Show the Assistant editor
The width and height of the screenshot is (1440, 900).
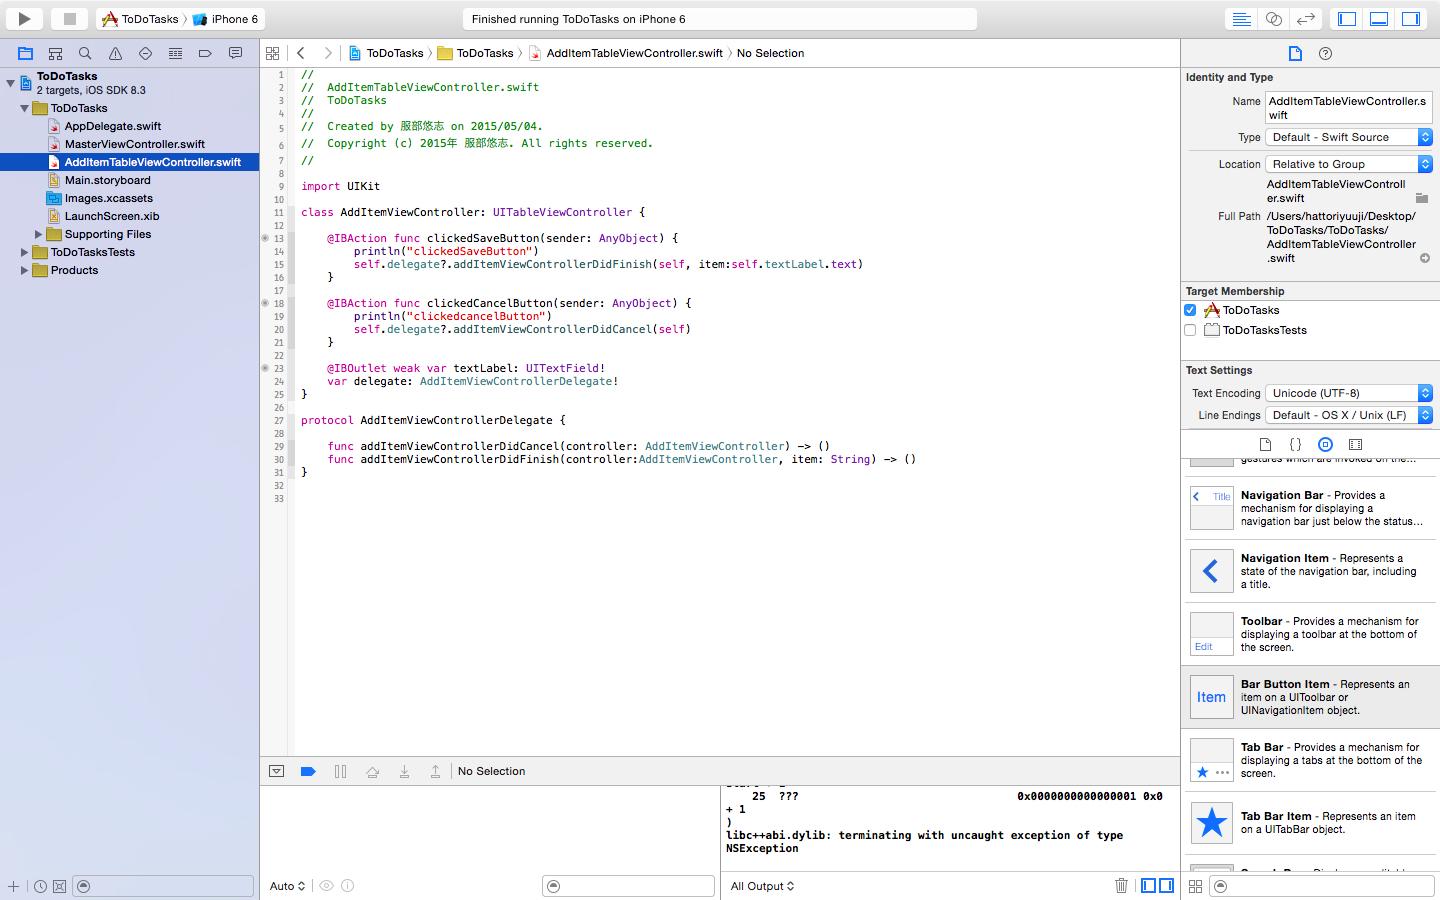coord(1273,19)
